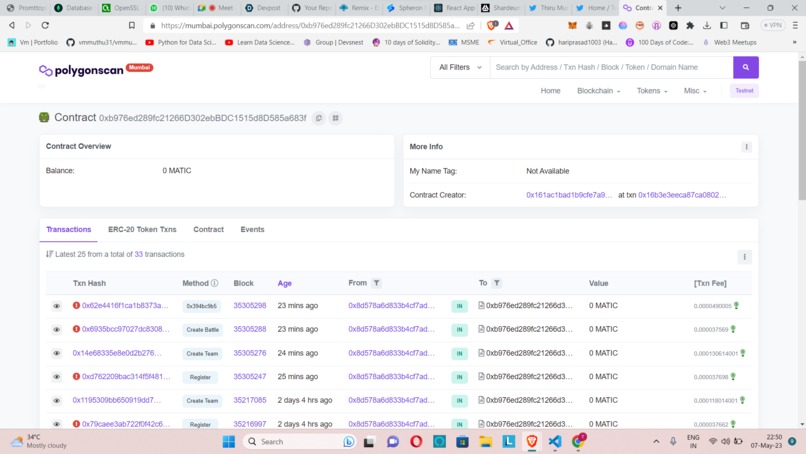Viewport: 806px width, 454px height.
Task: Show more bookmarks chevron
Action: 795,42
